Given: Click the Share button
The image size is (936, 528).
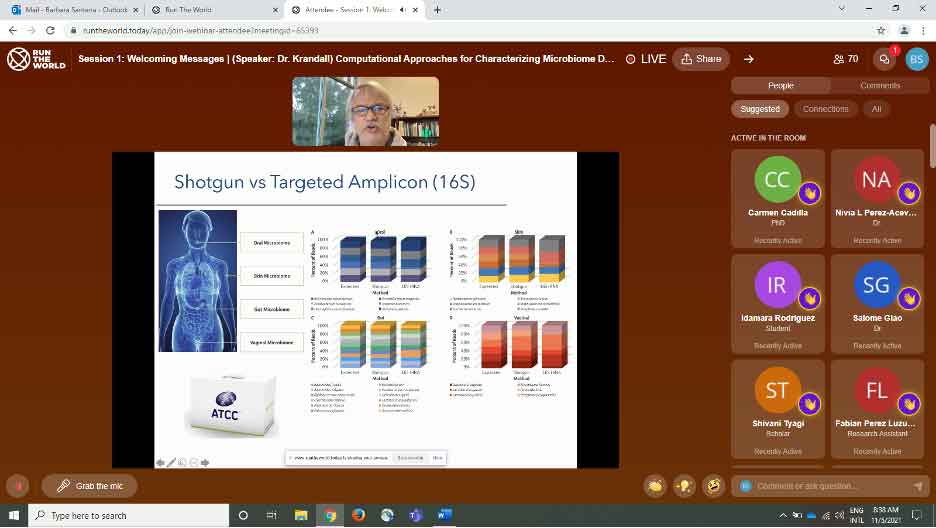Looking at the screenshot, I should (x=700, y=59).
